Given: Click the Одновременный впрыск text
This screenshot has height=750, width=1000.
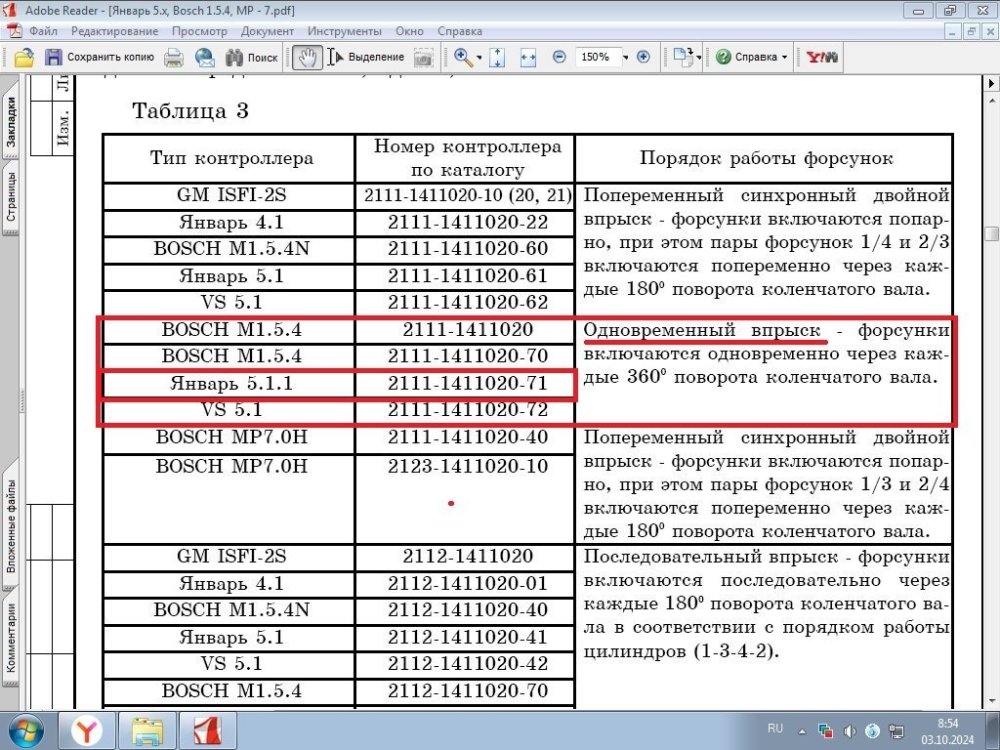Looking at the screenshot, I should (x=702, y=330).
